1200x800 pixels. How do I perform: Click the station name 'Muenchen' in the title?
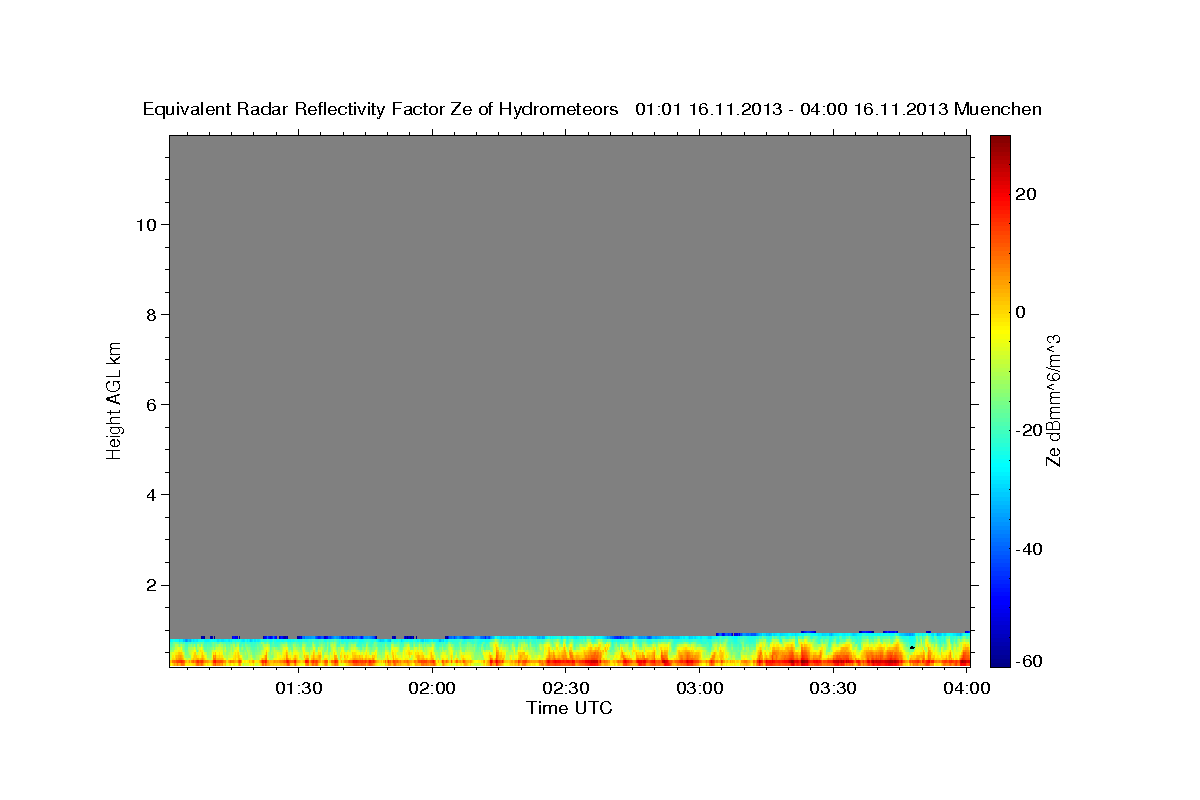tap(998, 110)
